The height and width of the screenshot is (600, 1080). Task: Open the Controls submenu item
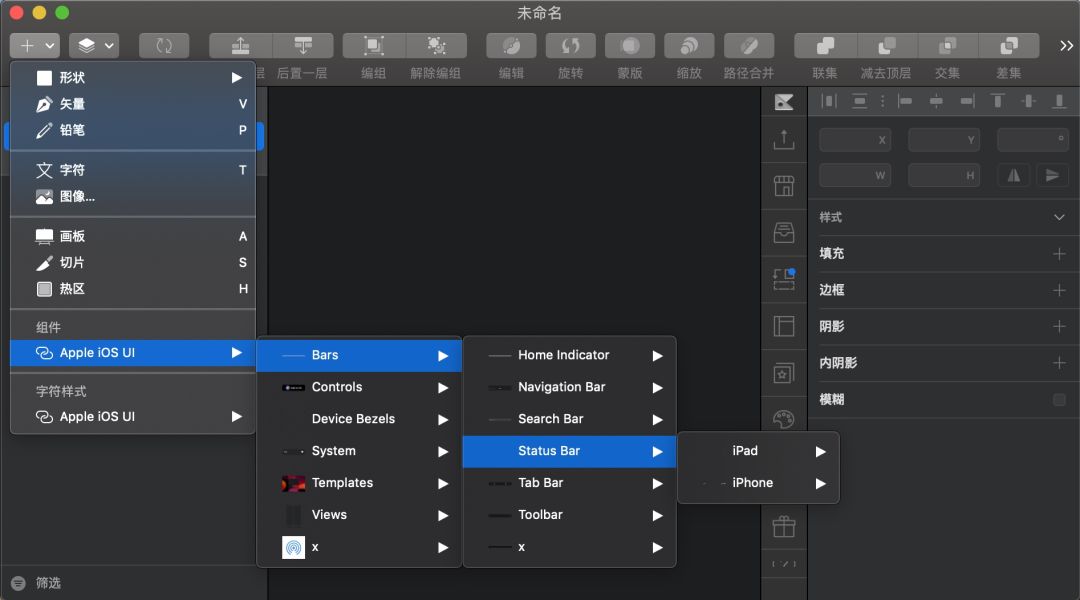pyautogui.click(x=359, y=387)
